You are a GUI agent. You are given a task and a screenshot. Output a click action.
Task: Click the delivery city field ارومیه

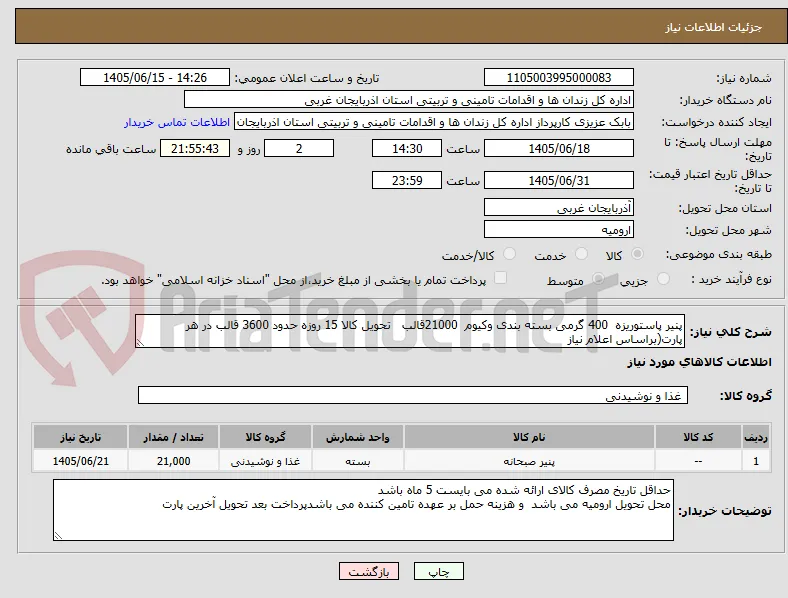click(559, 230)
